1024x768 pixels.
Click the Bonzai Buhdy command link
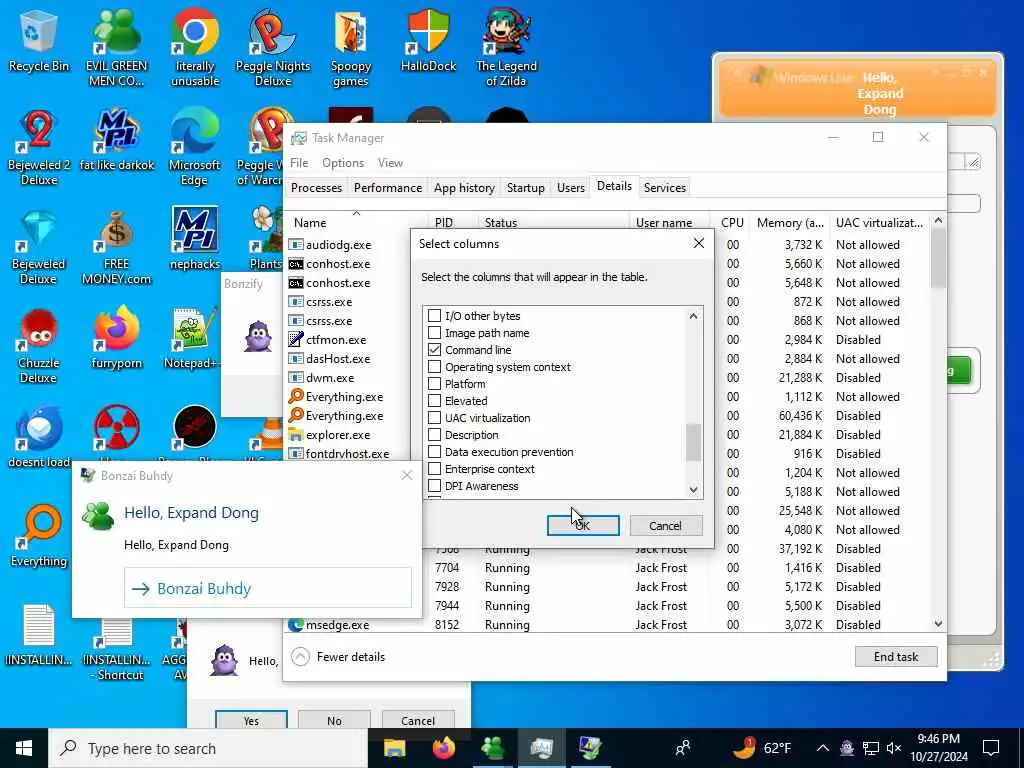coord(268,588)
